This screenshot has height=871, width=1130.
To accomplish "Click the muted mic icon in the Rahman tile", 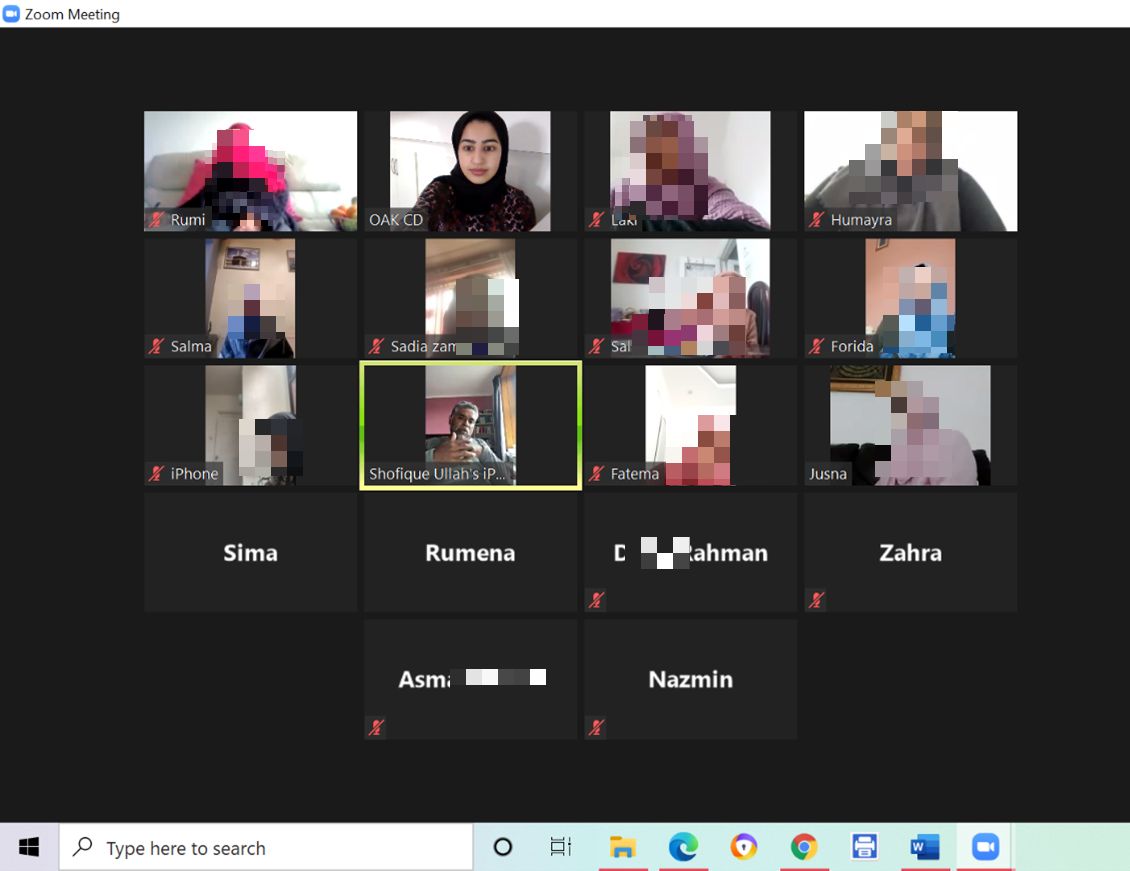I will pos(596,599).
